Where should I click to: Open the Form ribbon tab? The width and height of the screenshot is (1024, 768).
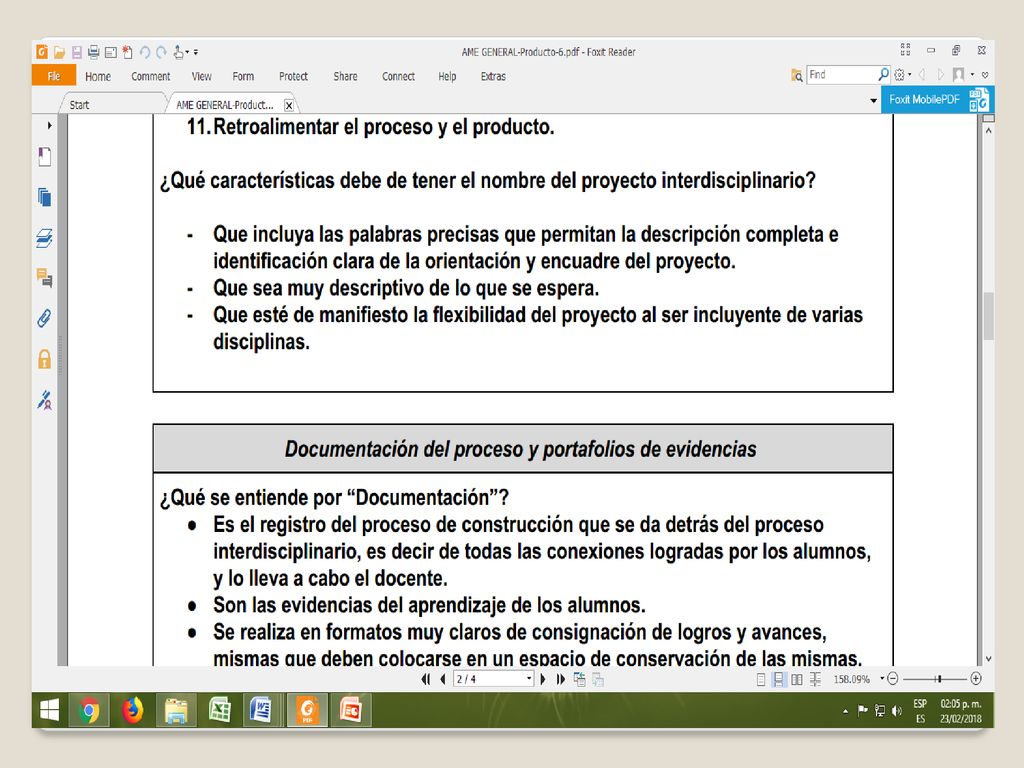[243, 76]
